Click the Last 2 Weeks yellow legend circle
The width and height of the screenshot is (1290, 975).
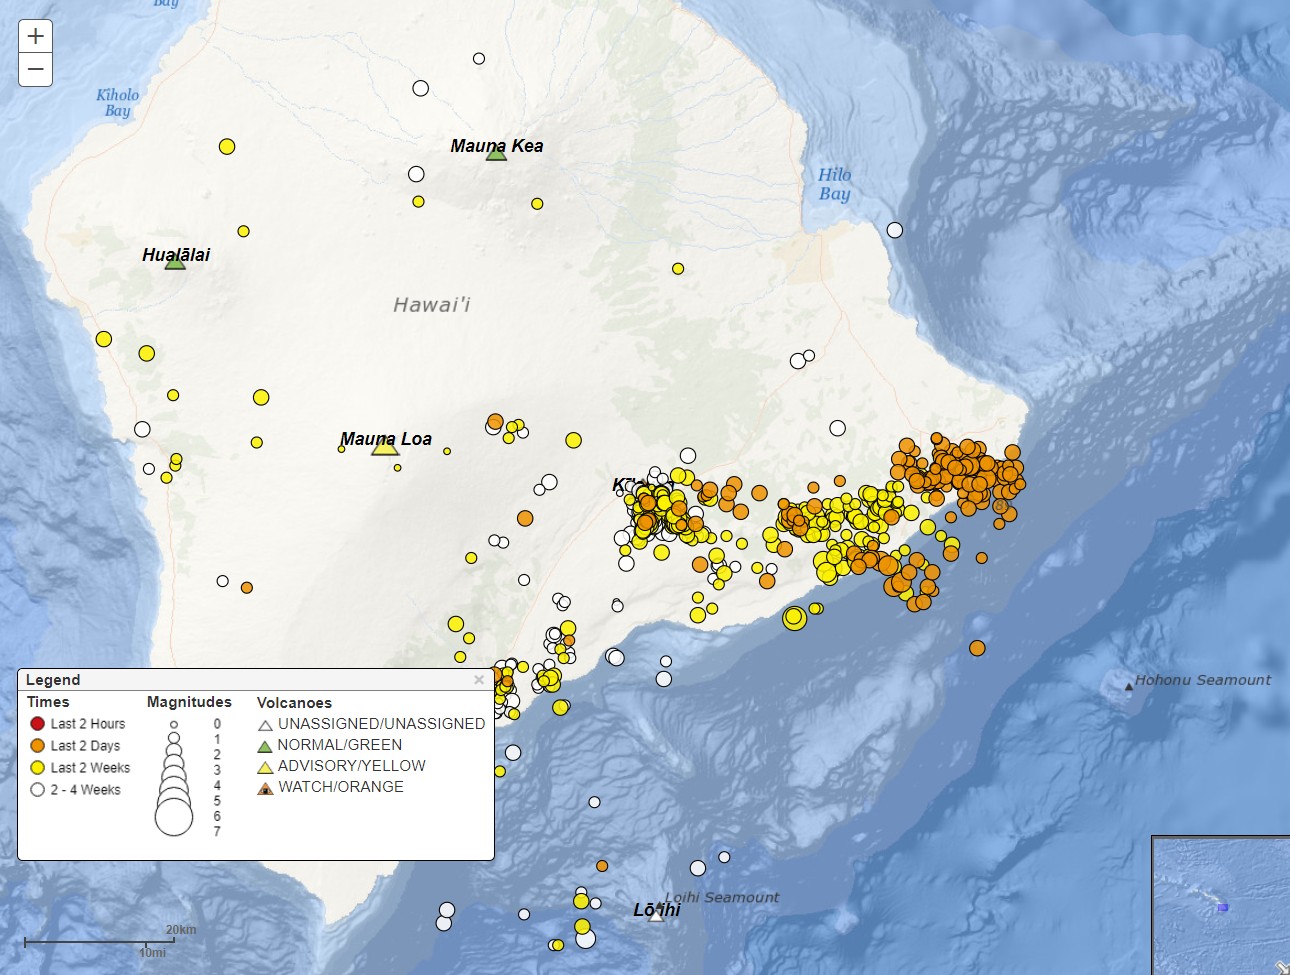38,767
